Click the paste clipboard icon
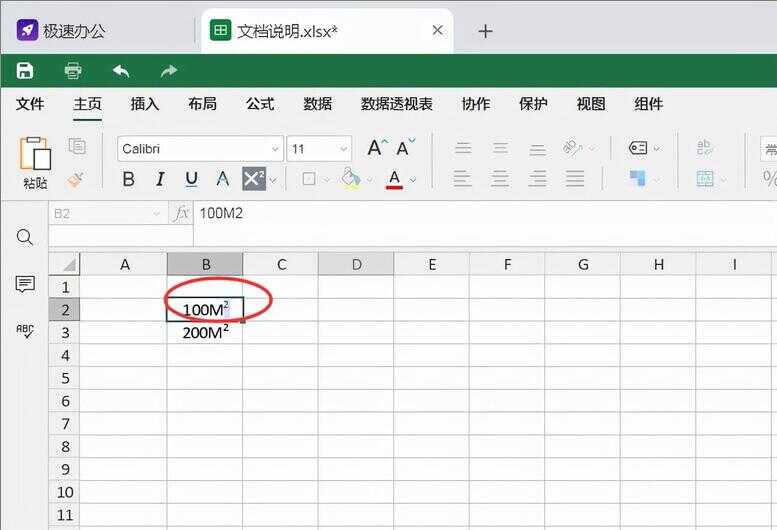This screenshot has height=530, width=777. [35, 154]
